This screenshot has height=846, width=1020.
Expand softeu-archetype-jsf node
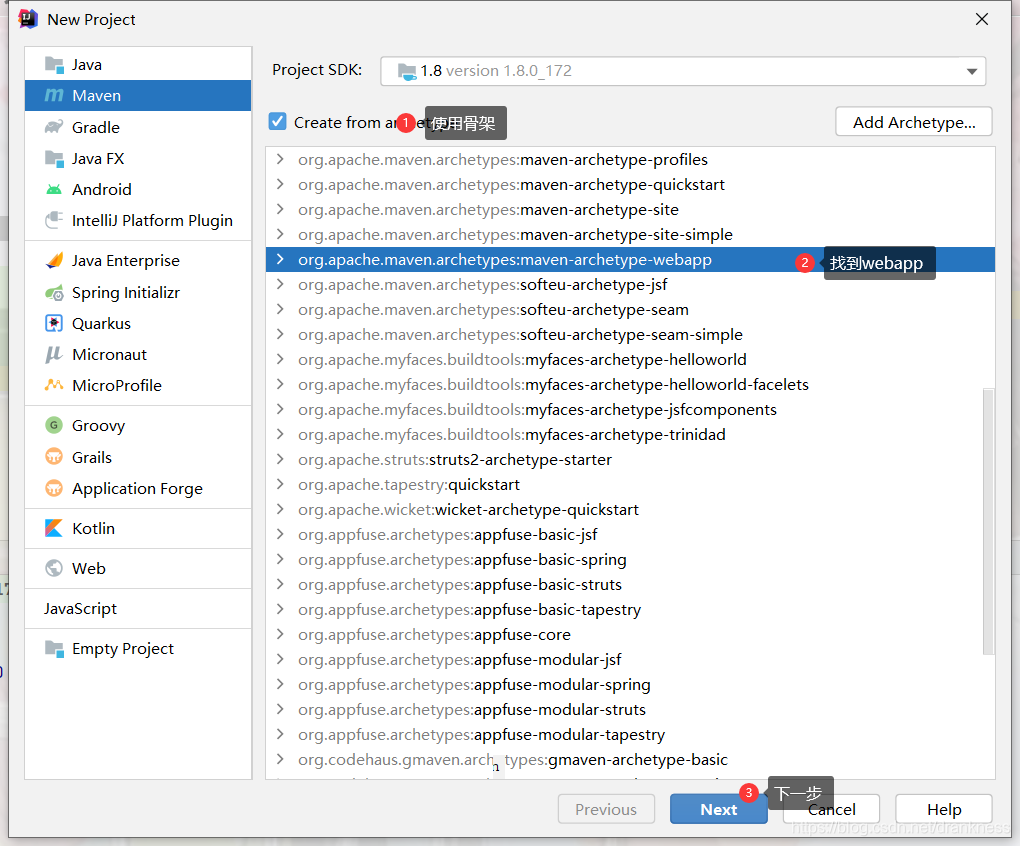click(x=280, y=284)
